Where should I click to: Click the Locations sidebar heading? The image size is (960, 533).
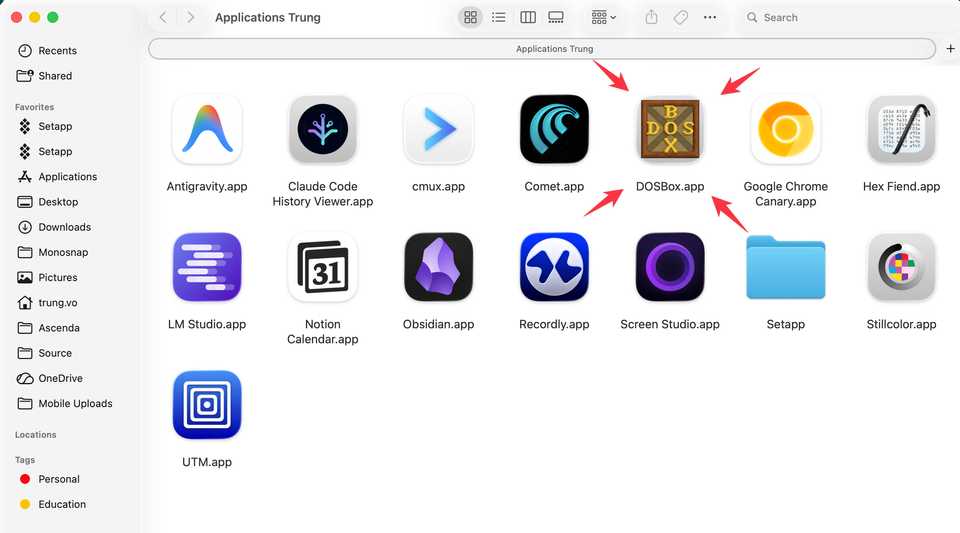36,434
